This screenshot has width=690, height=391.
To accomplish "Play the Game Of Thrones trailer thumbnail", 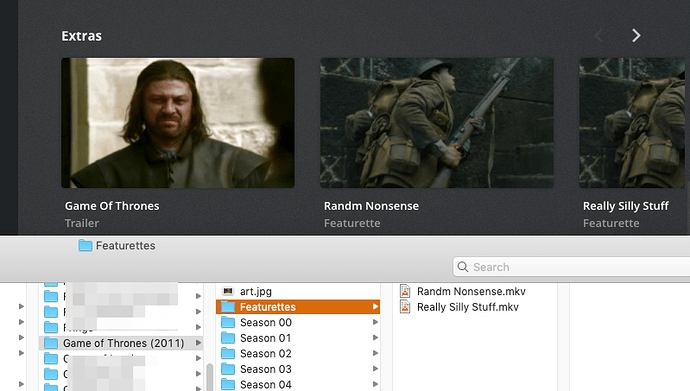I will 178,123.
